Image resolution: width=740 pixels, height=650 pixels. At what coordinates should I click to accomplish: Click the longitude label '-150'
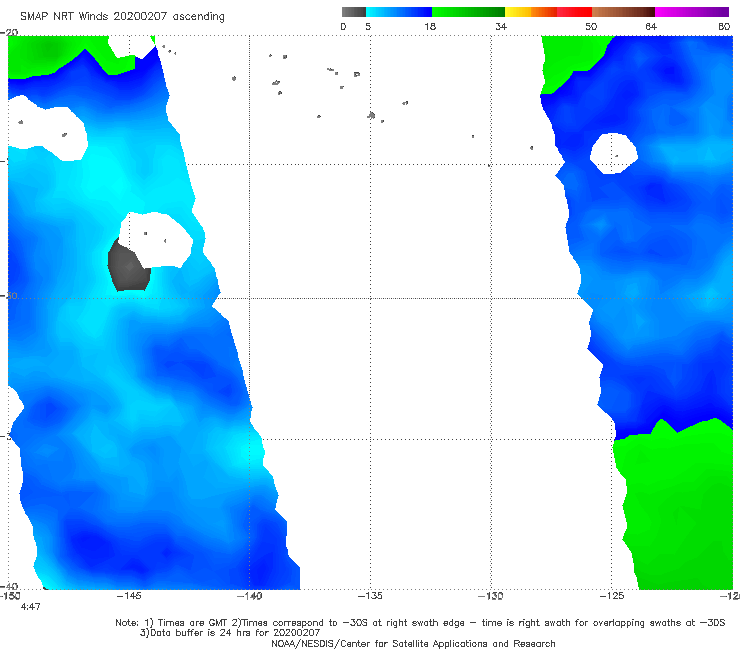9,596
